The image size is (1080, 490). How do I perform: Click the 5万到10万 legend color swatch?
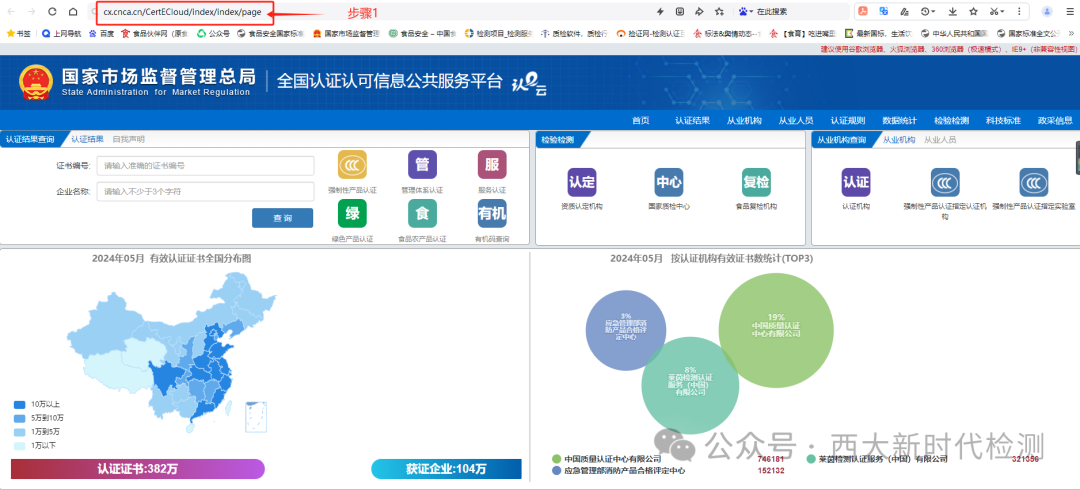(20, 418)
